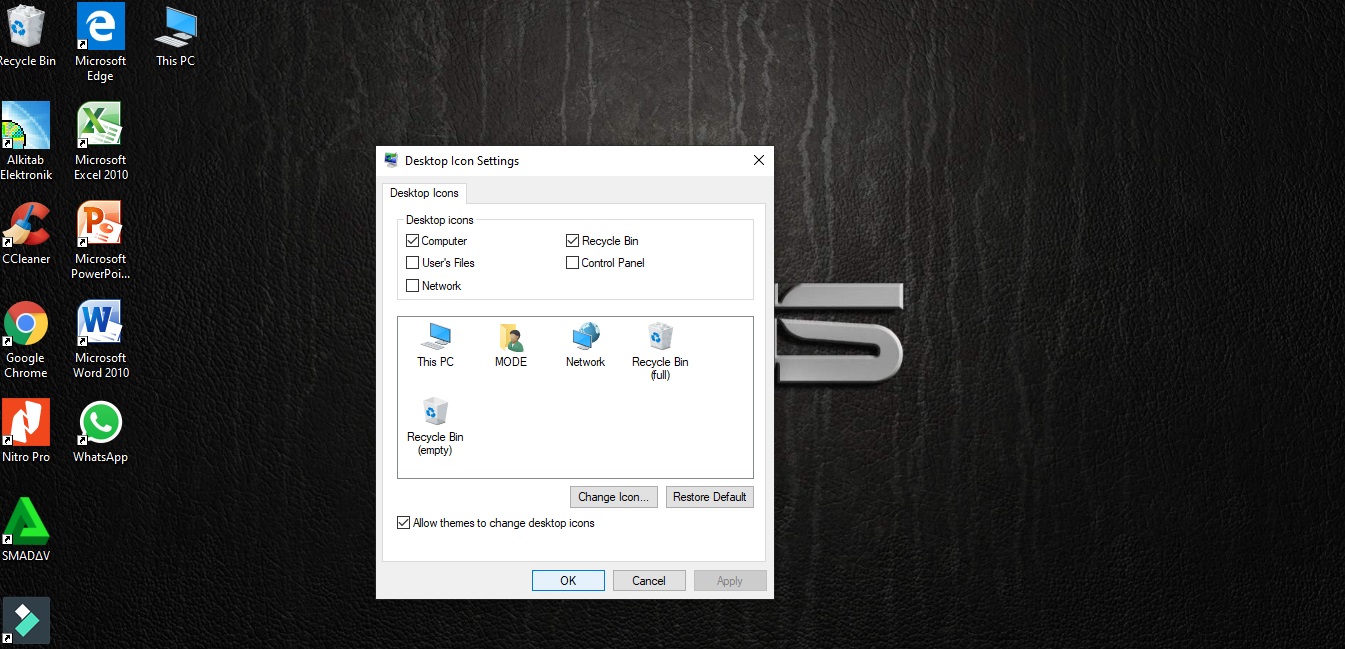Viewport: 1345px width, 649px height.
Task: Launch Microsoft Excel 2010
Action: click(x=100, y=128)
